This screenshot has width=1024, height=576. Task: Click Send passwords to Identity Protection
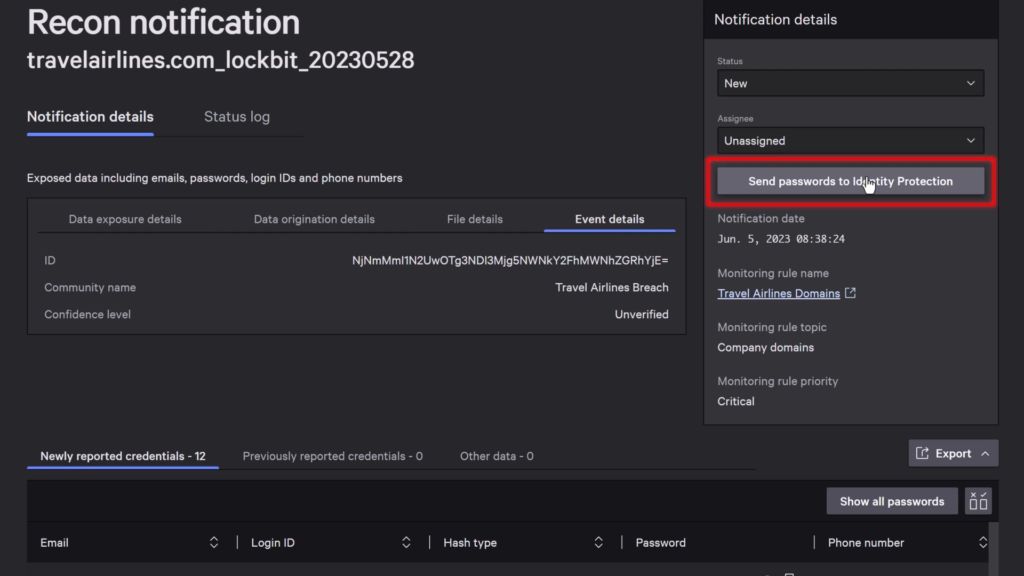point(849,181)
